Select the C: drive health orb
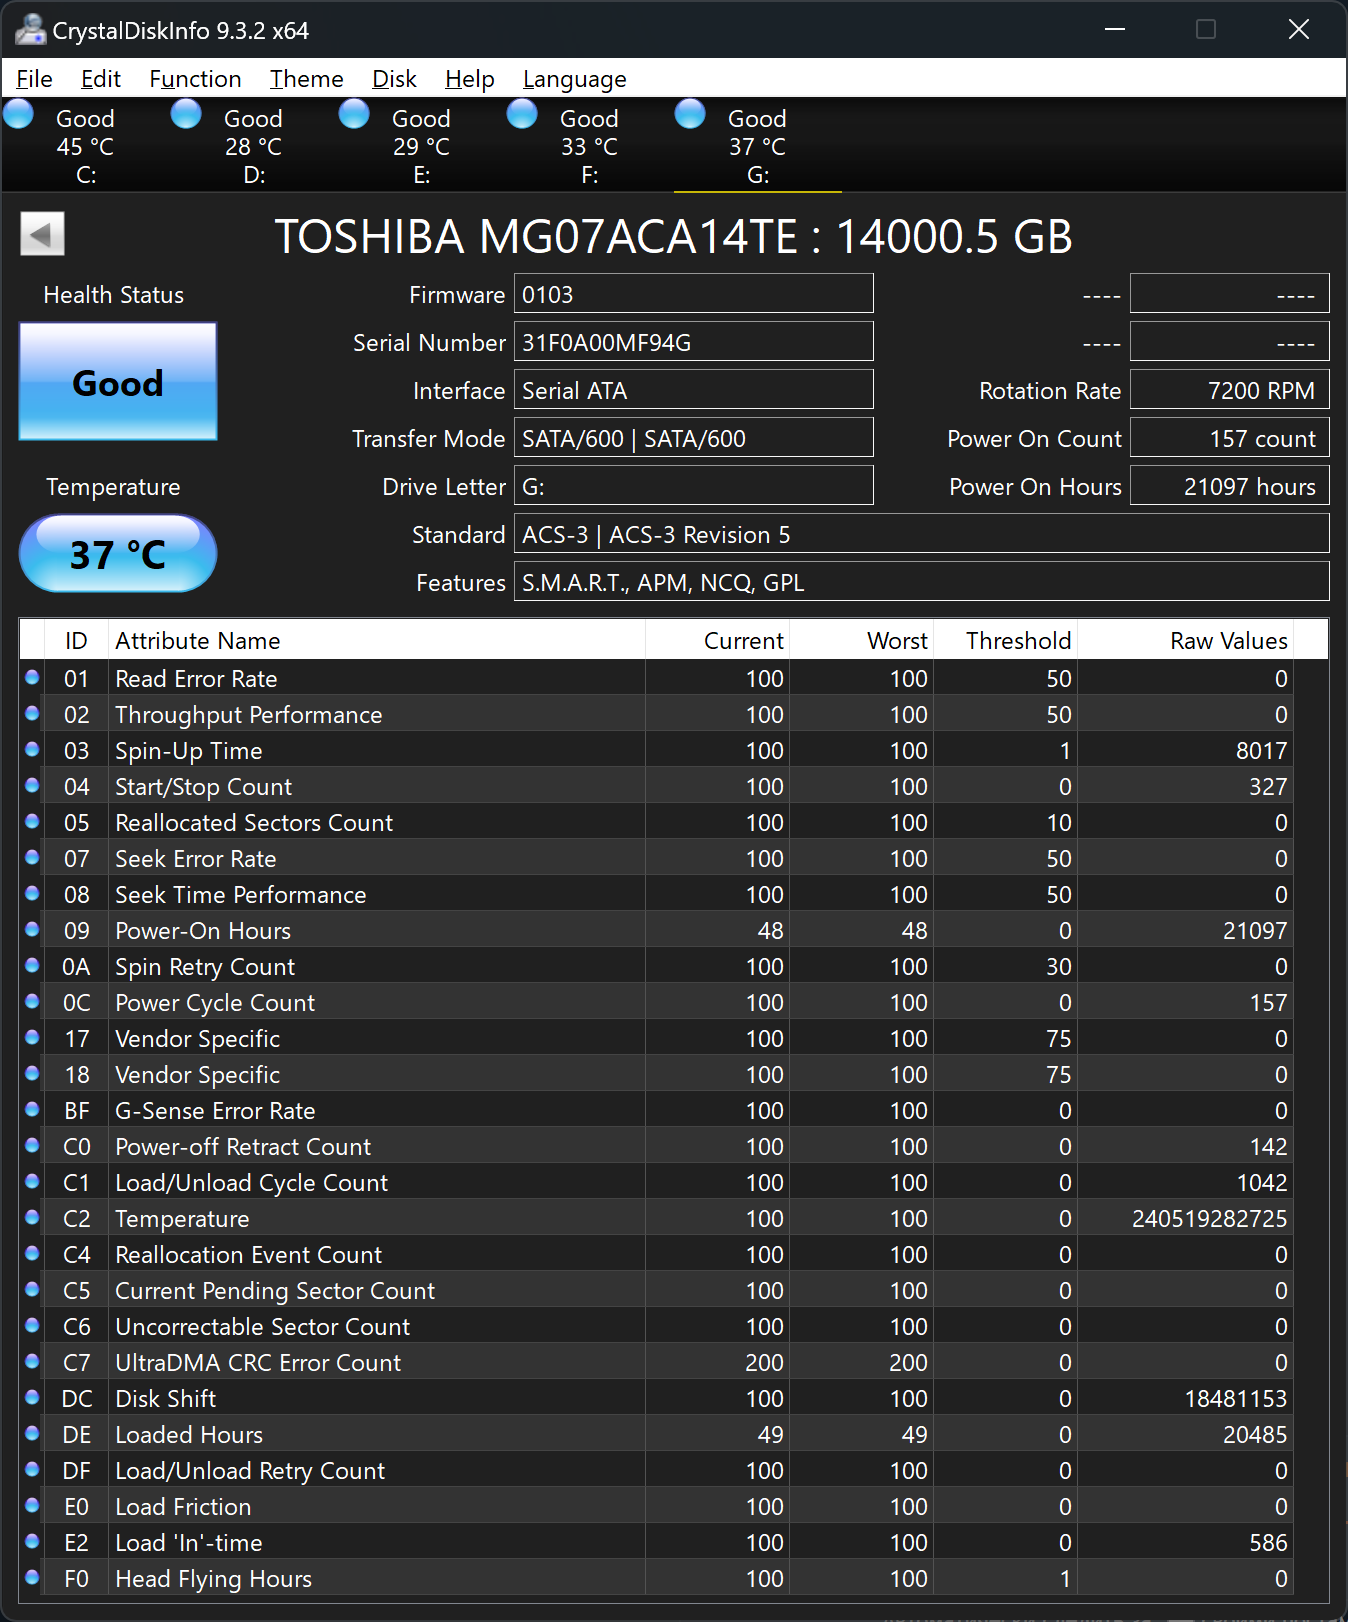The image size is (1348, 1622). (19, 114)
